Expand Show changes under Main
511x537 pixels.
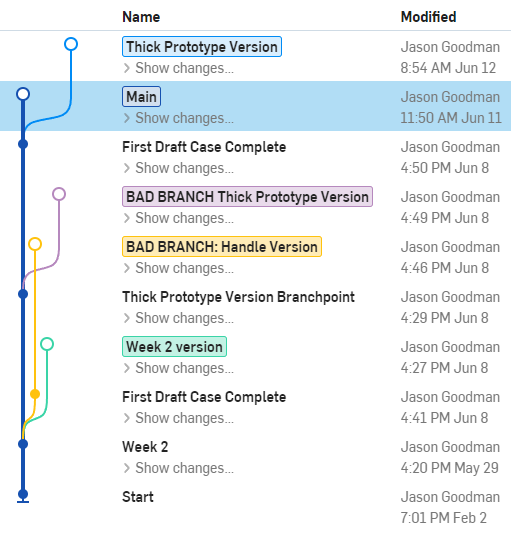(178, 118)
